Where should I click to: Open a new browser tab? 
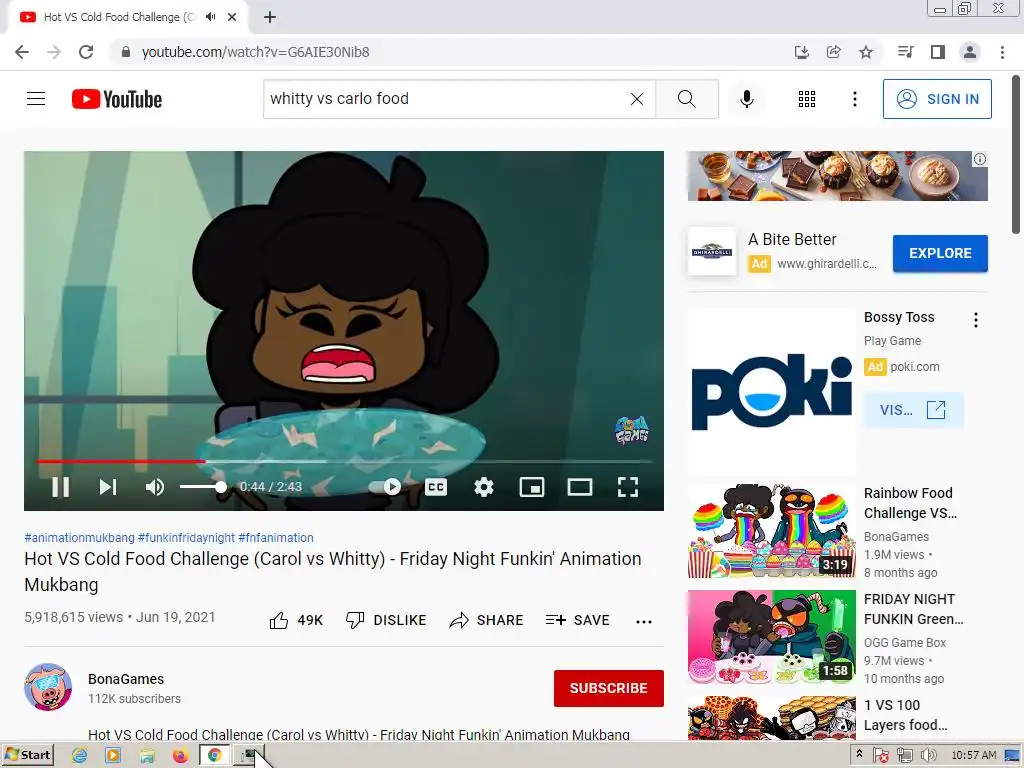270,17
